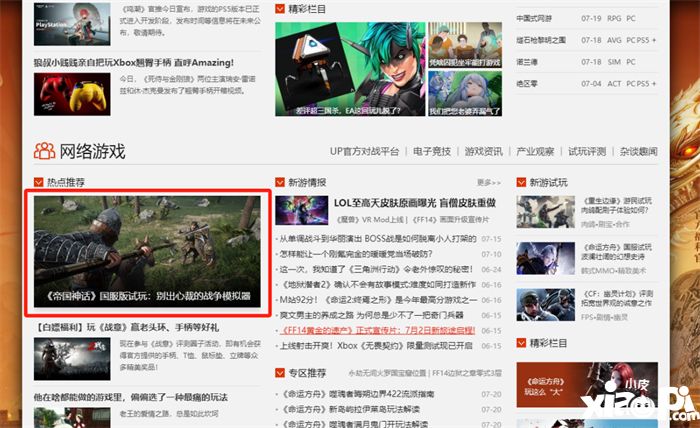This screenshot has height=428, width=700.
Task: Open the 《重生边缘》 review thumbnail
Action: (546, 212)
